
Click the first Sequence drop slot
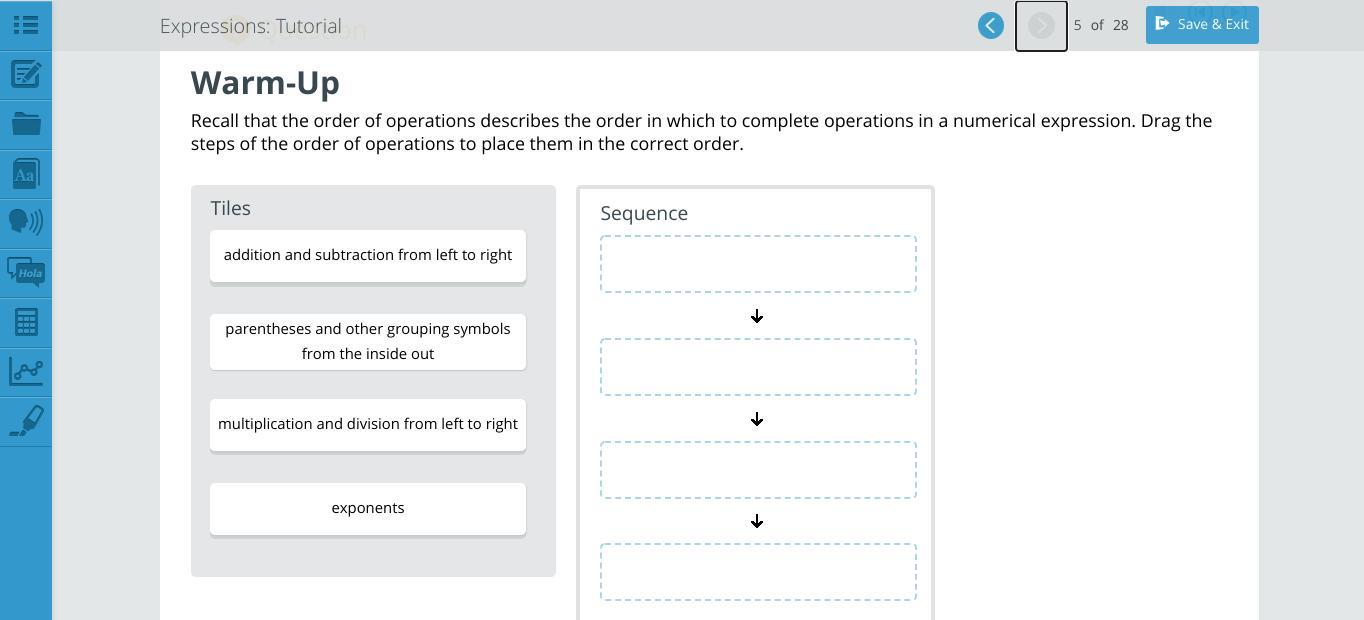(758, 264)
